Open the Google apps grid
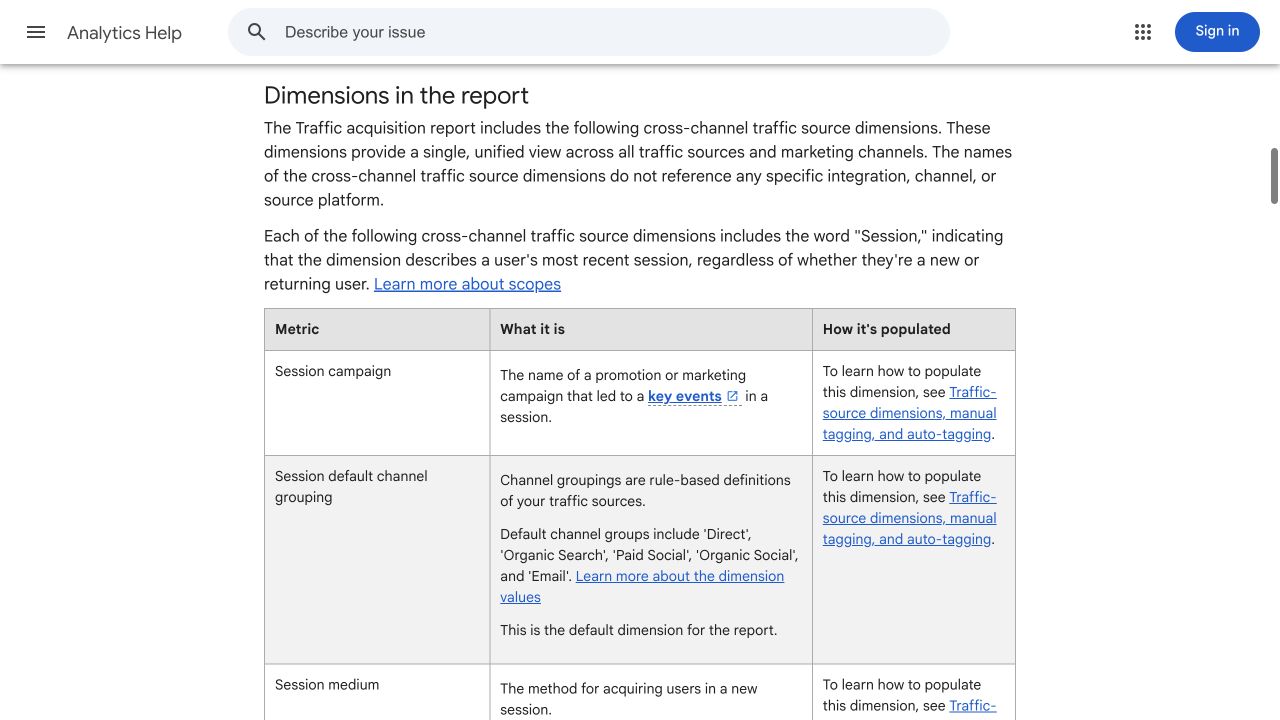This screenshot has height=720, width=1280. [x=1143, y=32]
